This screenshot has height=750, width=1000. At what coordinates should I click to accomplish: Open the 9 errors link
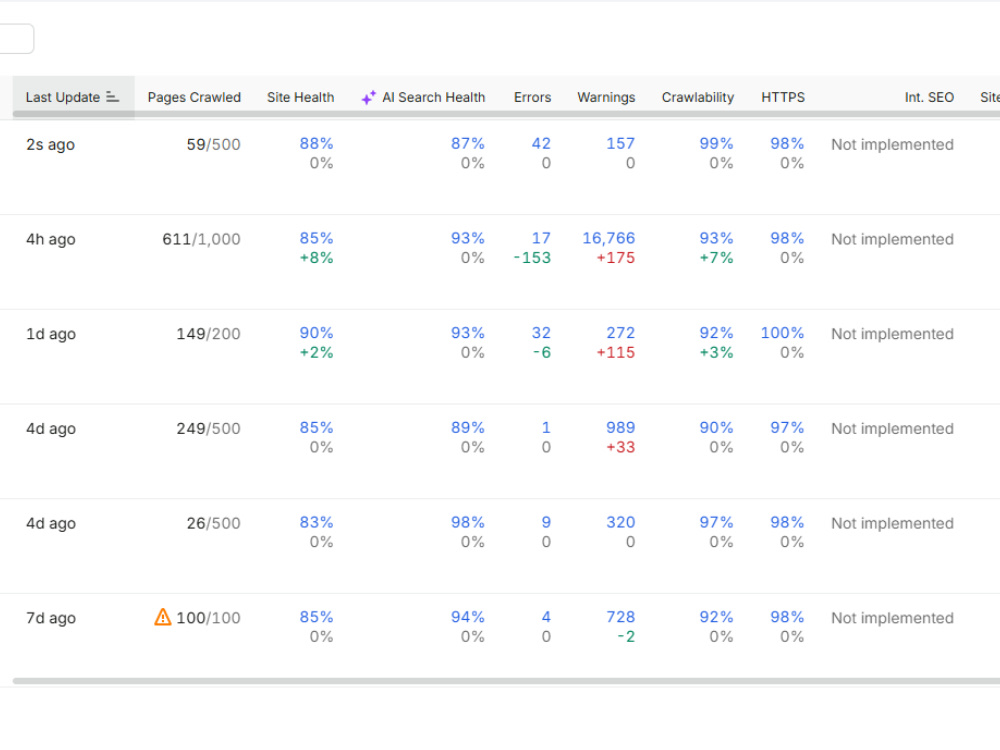click(546, 522)
